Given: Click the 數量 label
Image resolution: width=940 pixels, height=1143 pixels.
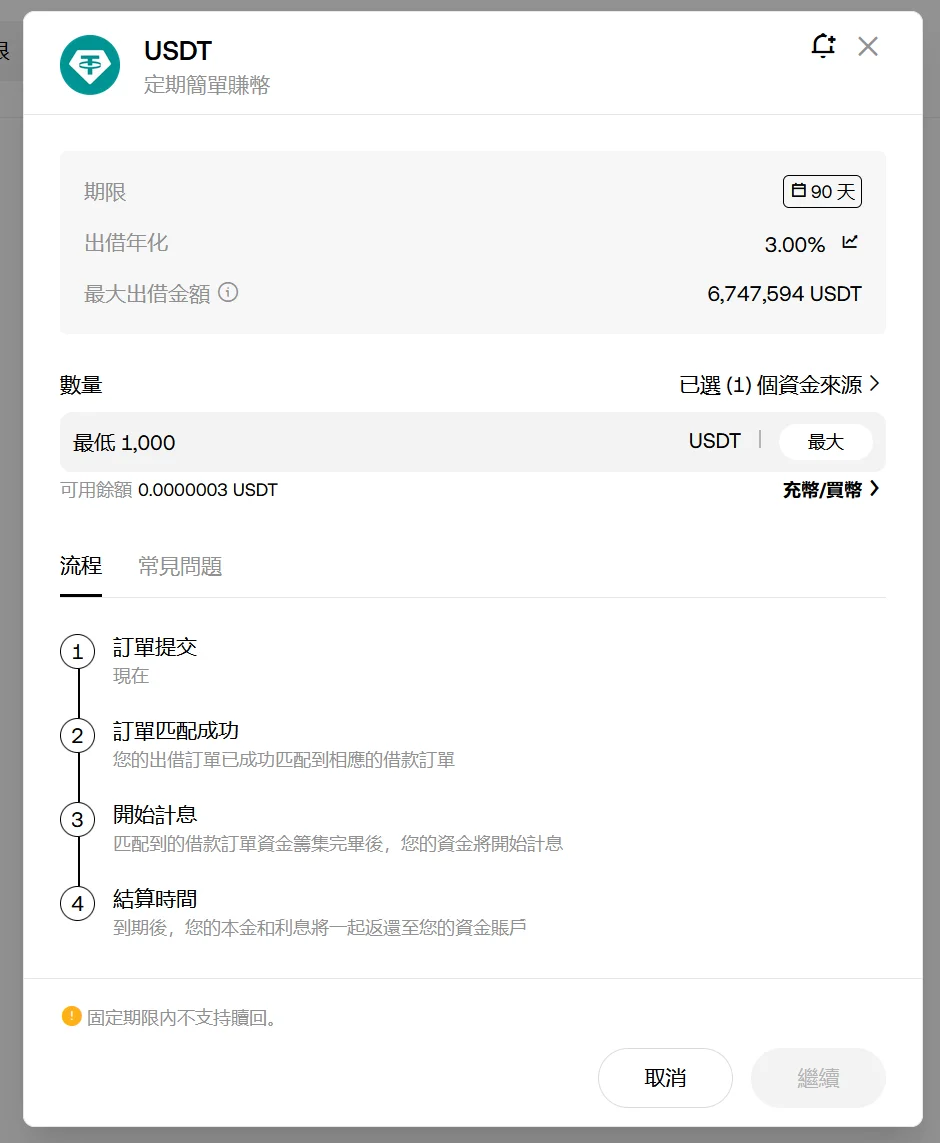Looking at the screenshot, I should click(81, 385).
